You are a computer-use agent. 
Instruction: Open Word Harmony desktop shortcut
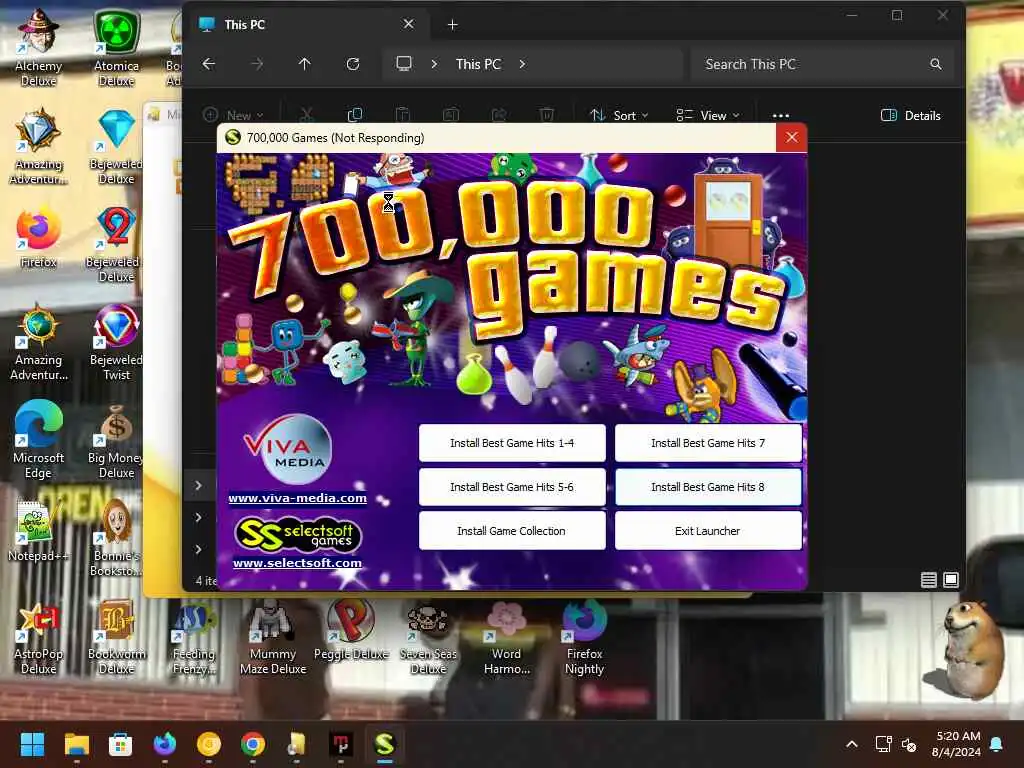[507, 637]
